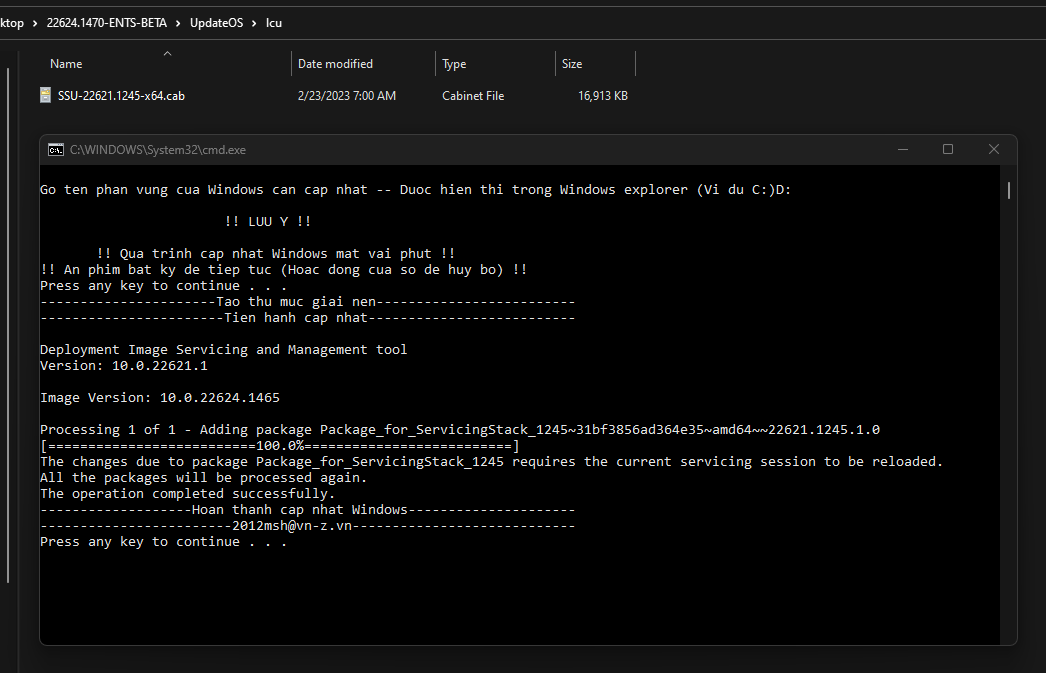Image resolution: width=1046 pixels, height=673 pixels.
Task: Open the 22624.1470-ENTS-BETA breadcrumb folder
Action: coord(107,23)
